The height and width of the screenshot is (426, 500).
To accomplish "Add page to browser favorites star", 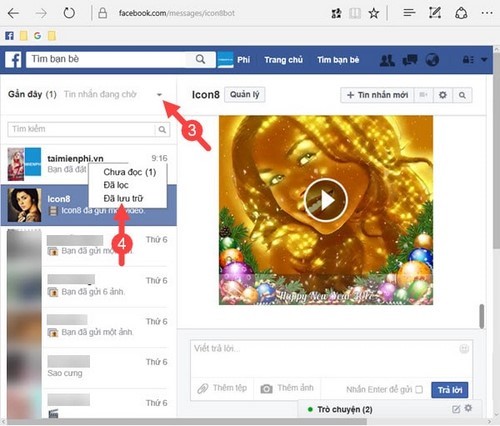I will [374, 13].
